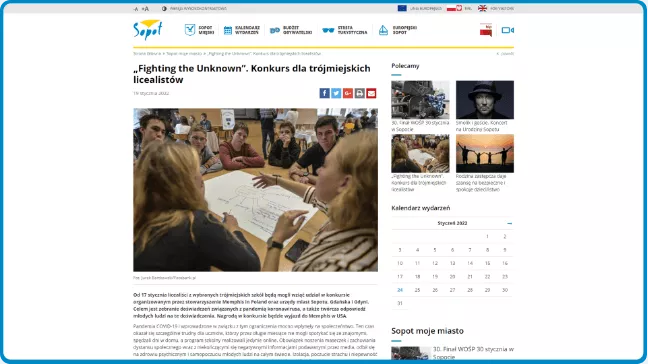Click the Kalendarz wydarzeń section heading
This screenshot has height=364, width=648.
[x=421, y=208]
